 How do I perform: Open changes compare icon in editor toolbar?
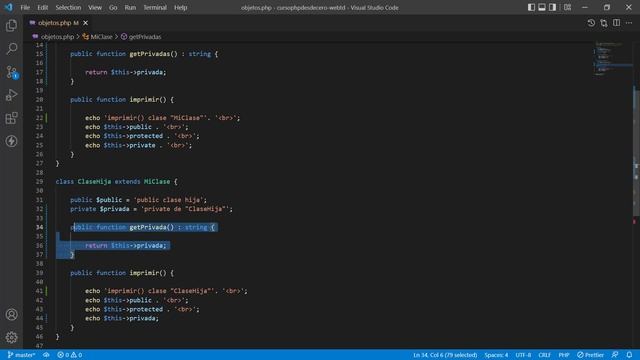(604, 23)
